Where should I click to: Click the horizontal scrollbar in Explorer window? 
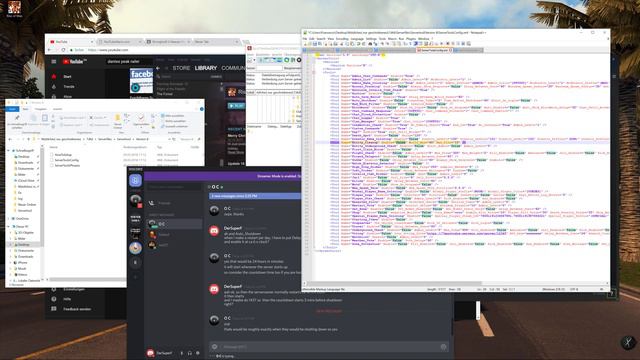point(88,280)
